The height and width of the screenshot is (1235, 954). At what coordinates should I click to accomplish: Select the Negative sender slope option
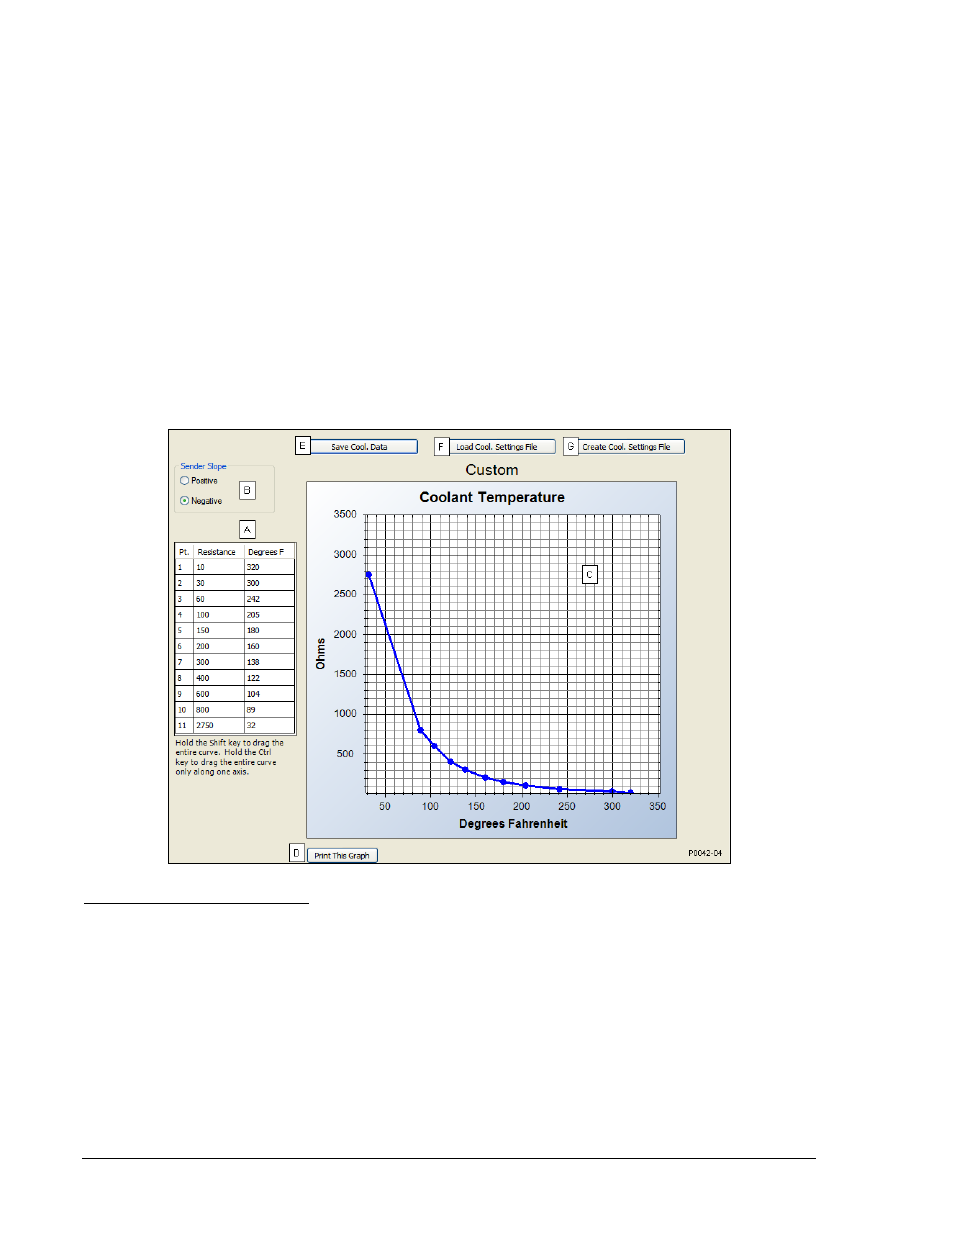(201, 501)
